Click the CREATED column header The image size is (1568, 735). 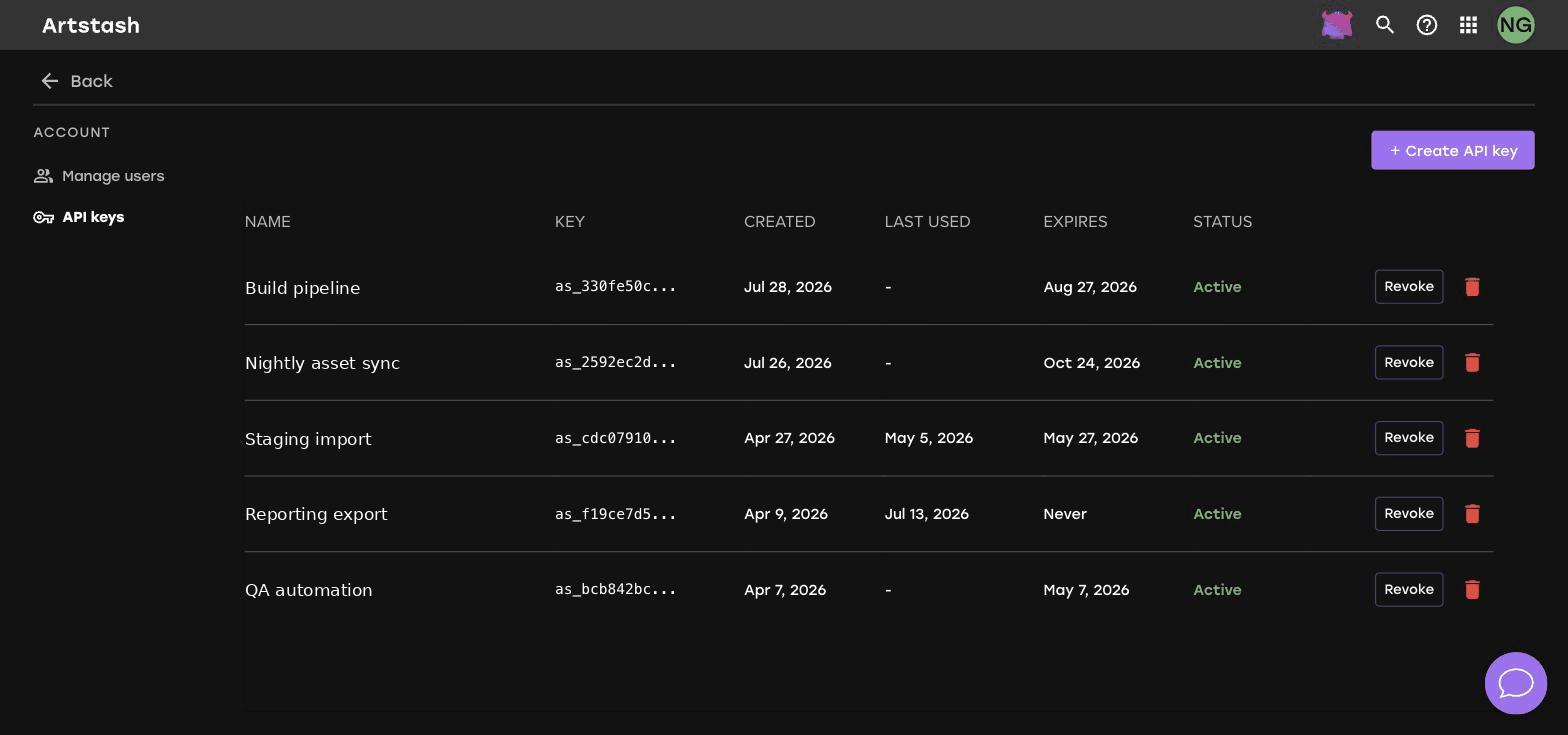click(x=780, y=222)
